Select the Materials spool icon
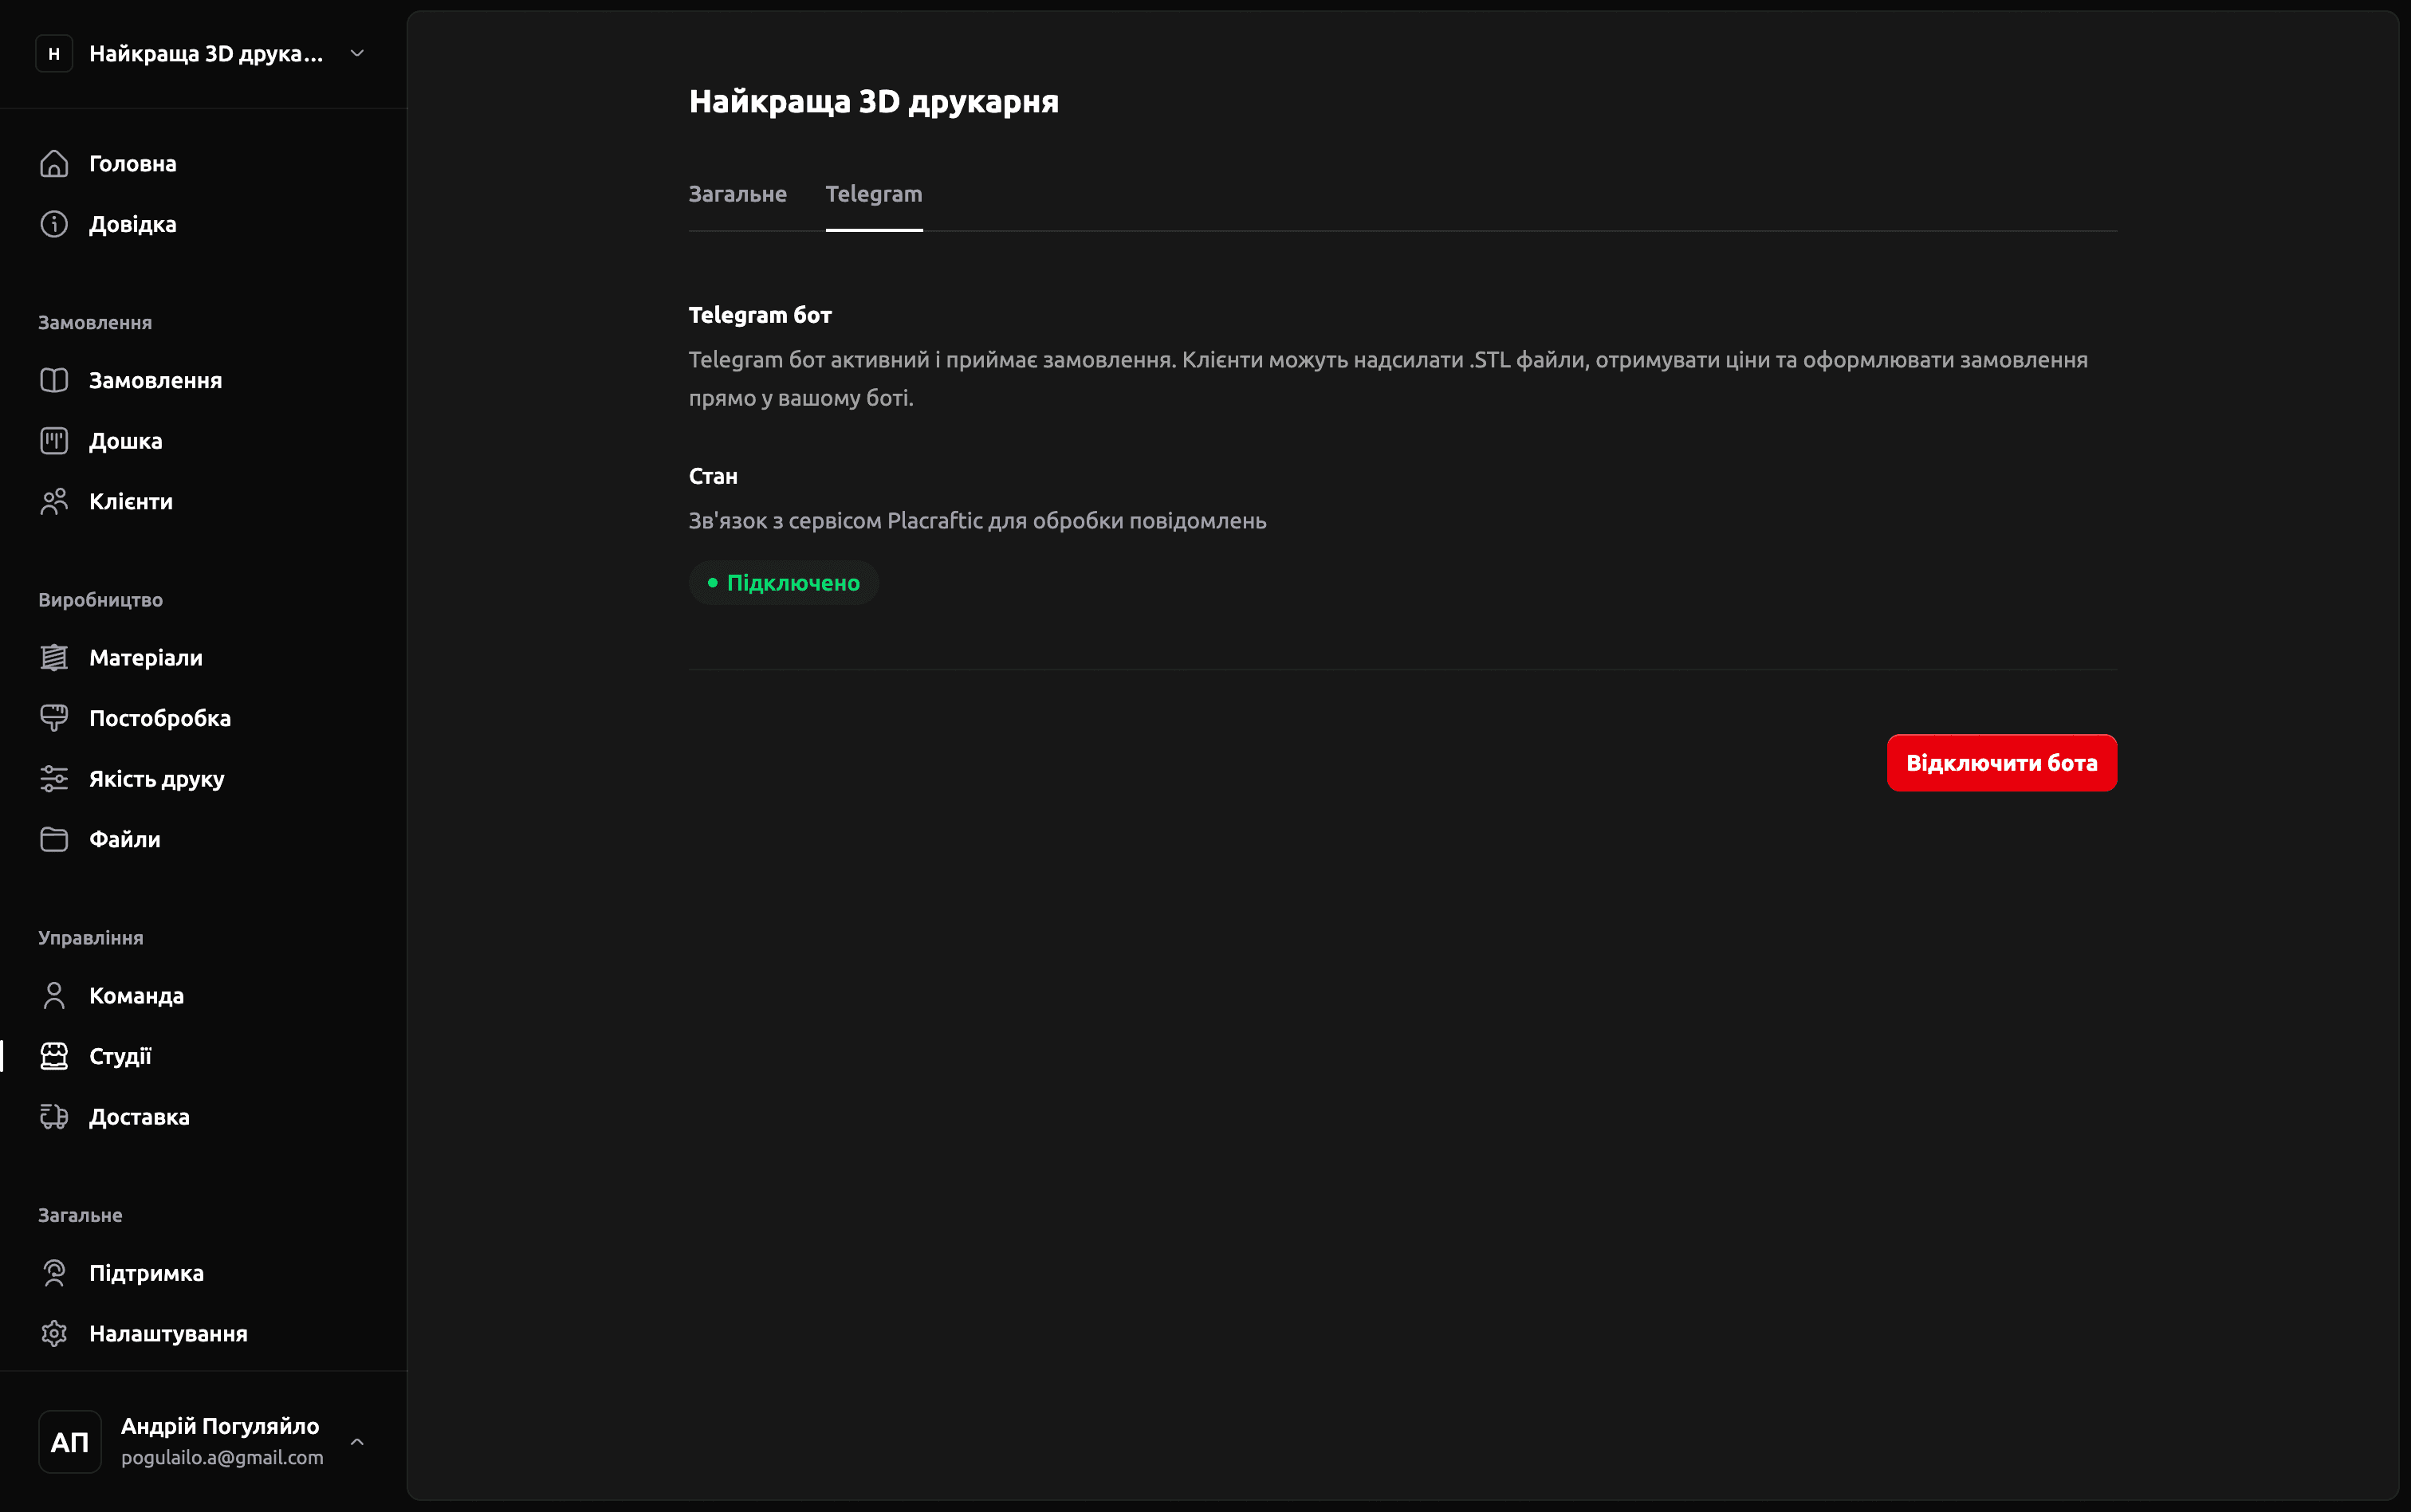The image size is (2411, 1512). [x=54, y=657]
